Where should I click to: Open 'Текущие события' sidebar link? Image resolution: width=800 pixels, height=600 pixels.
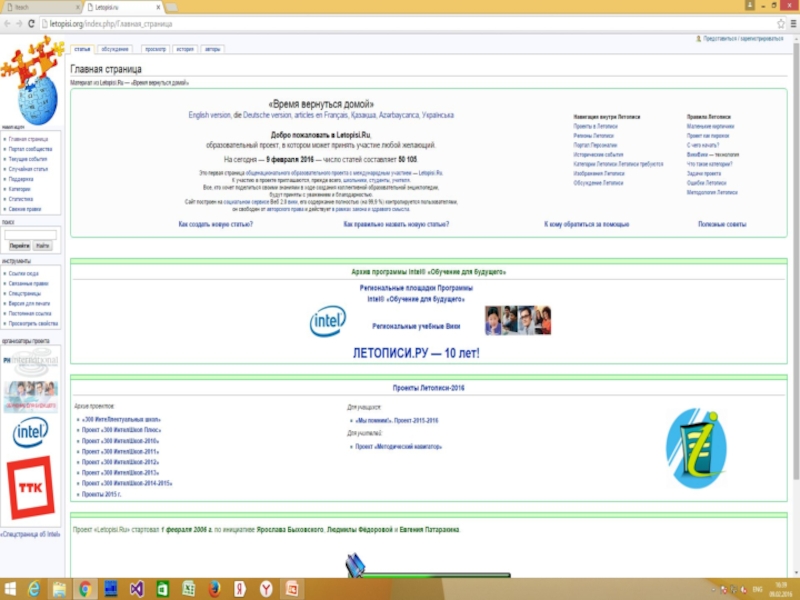pyautogui.click(x=28, y=159)
